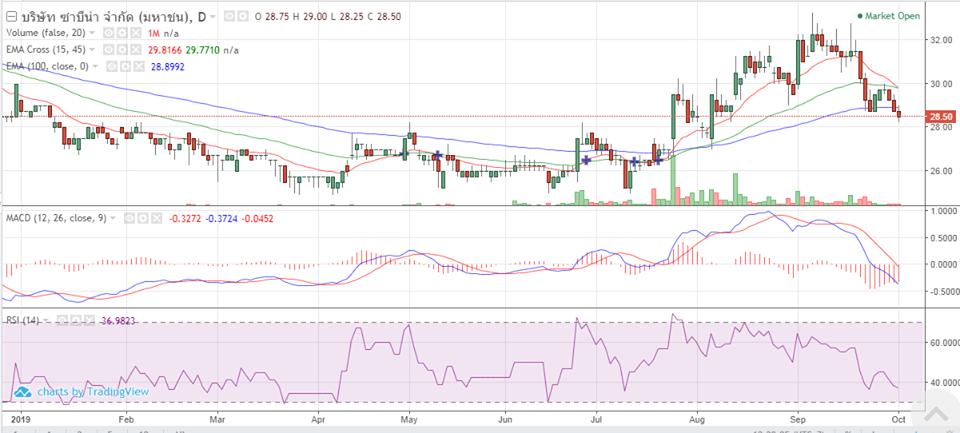Collapse the chart legend with minus box

(12, 17)
